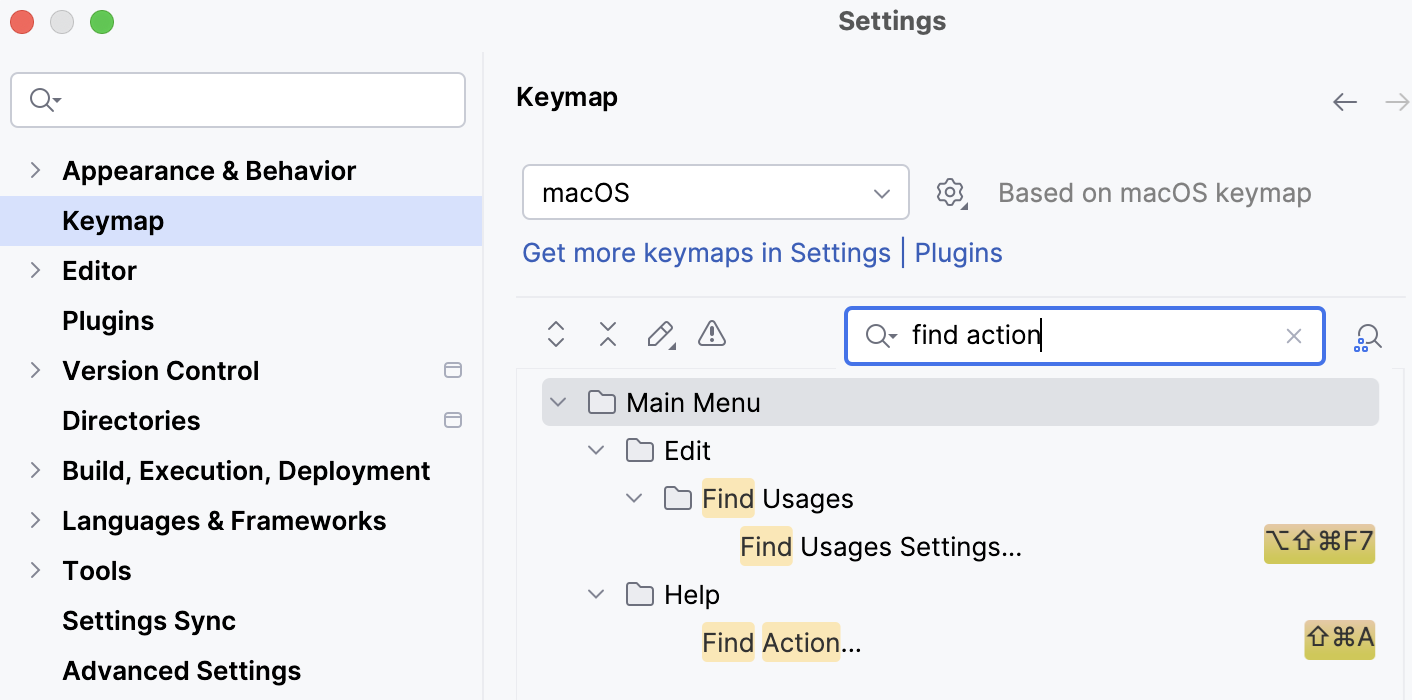
Task: Show keymap conflicts via warning triangle icon
Action: 711,334
